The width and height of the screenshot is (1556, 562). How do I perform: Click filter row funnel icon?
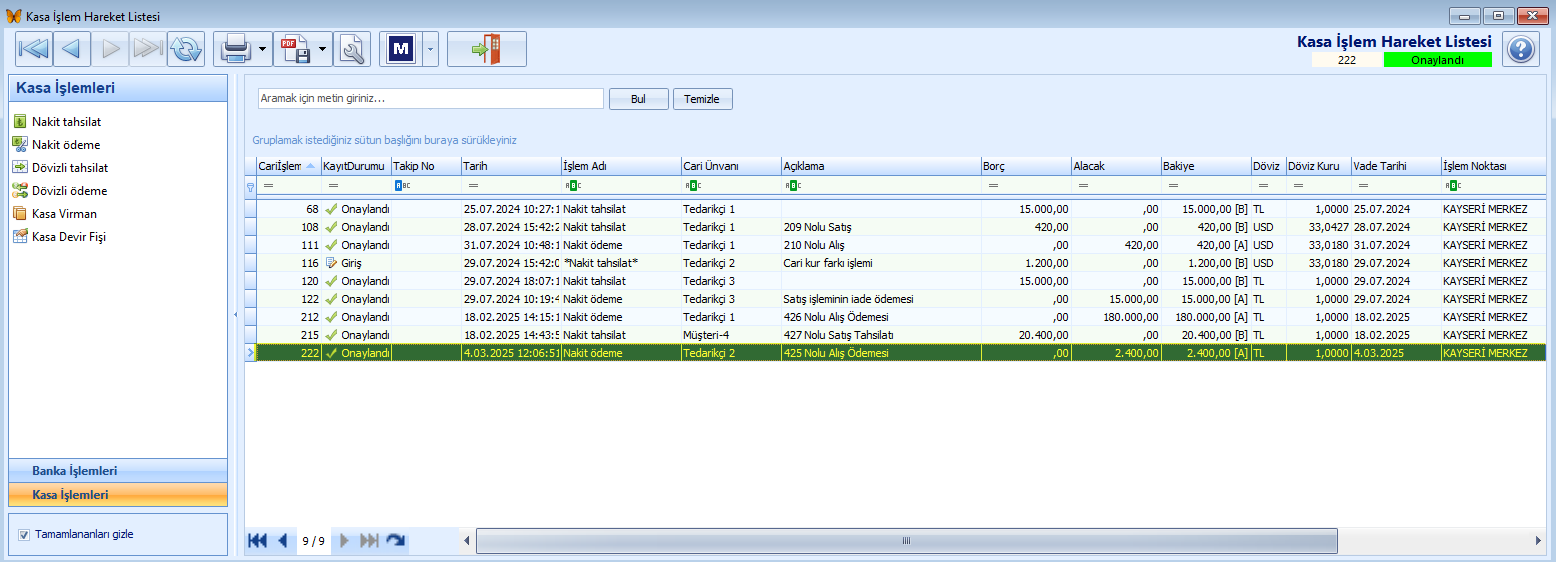250,186
